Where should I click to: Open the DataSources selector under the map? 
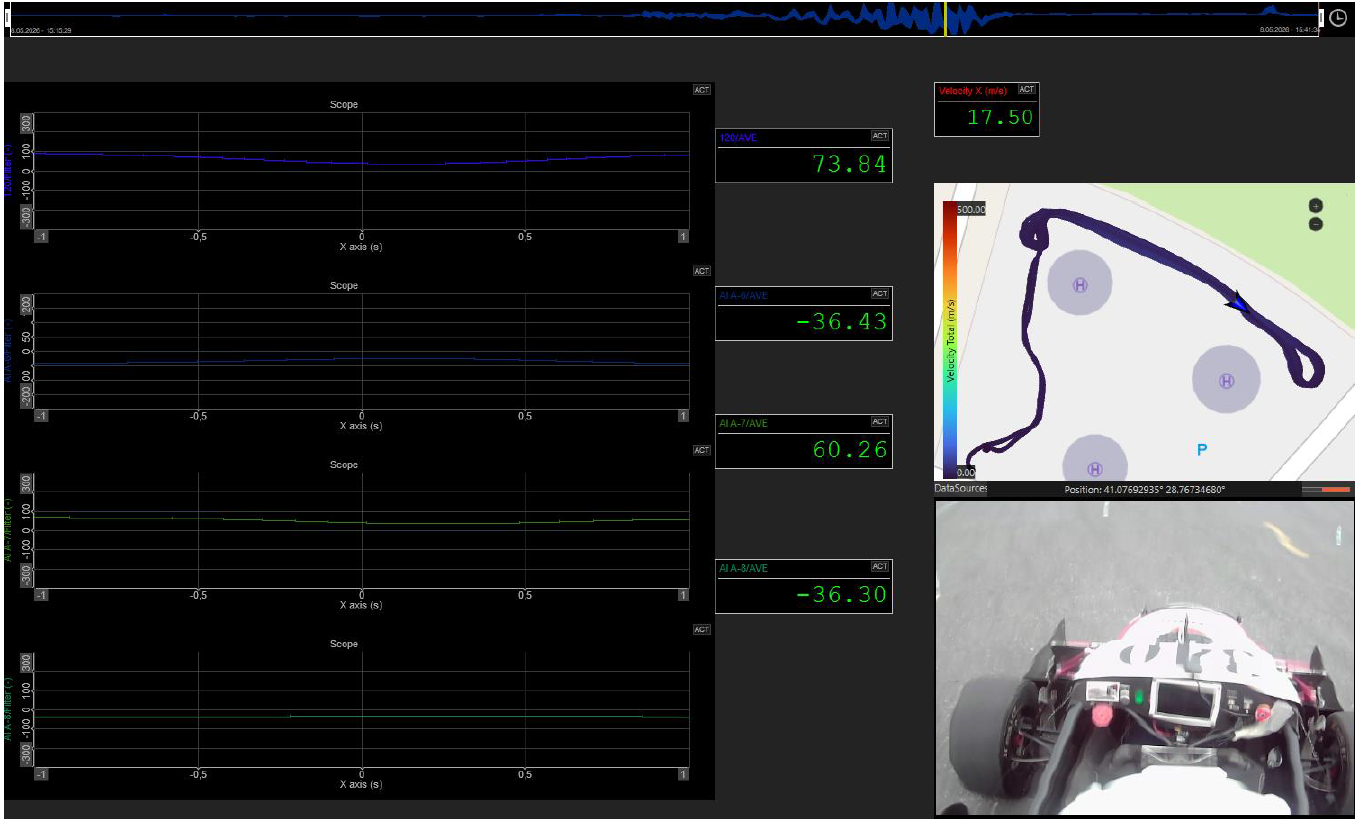(961, 489)
